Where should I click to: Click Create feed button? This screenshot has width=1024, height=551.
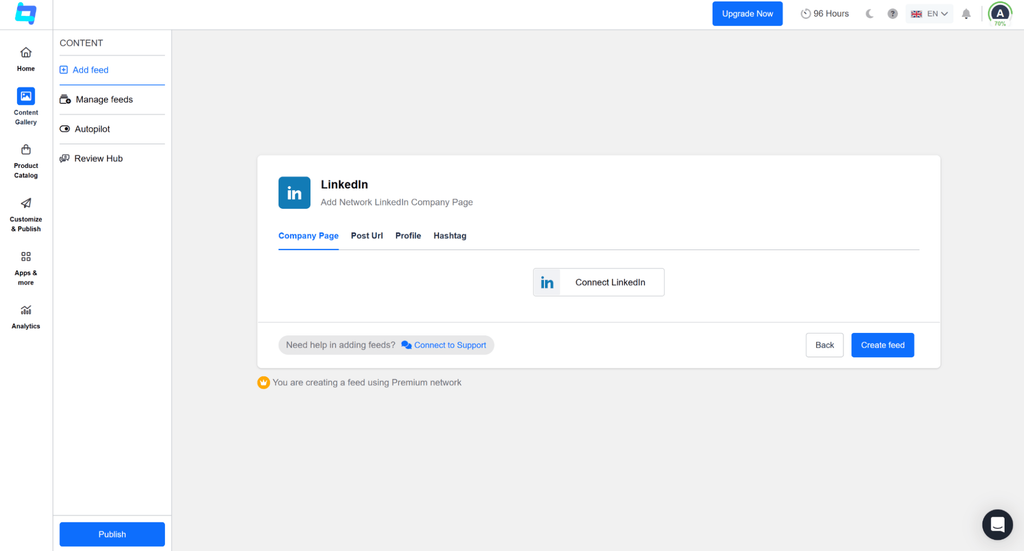coord(882,345)
